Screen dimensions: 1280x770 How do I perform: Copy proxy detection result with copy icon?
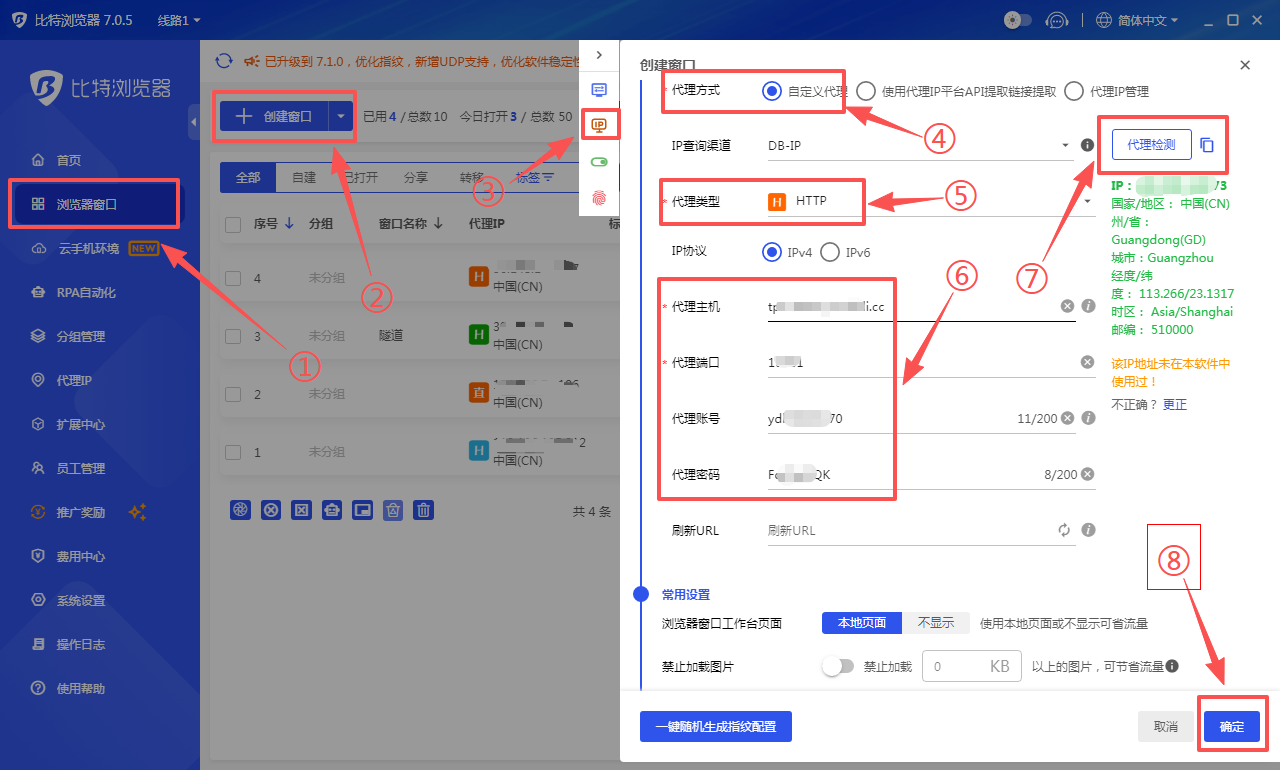coord(1207,144)
